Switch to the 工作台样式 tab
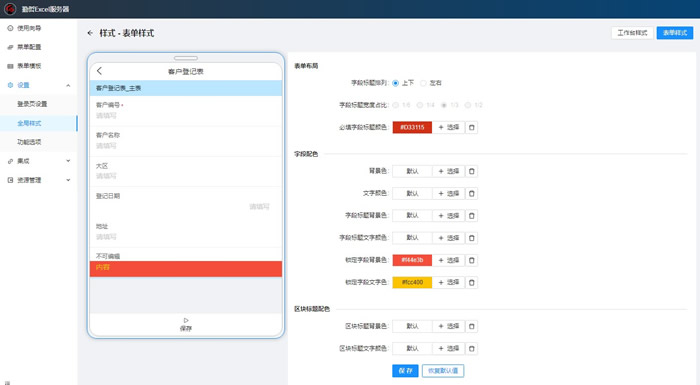Image resolution: width=700 pixels, height=385 pixels. tap(632, 33)
